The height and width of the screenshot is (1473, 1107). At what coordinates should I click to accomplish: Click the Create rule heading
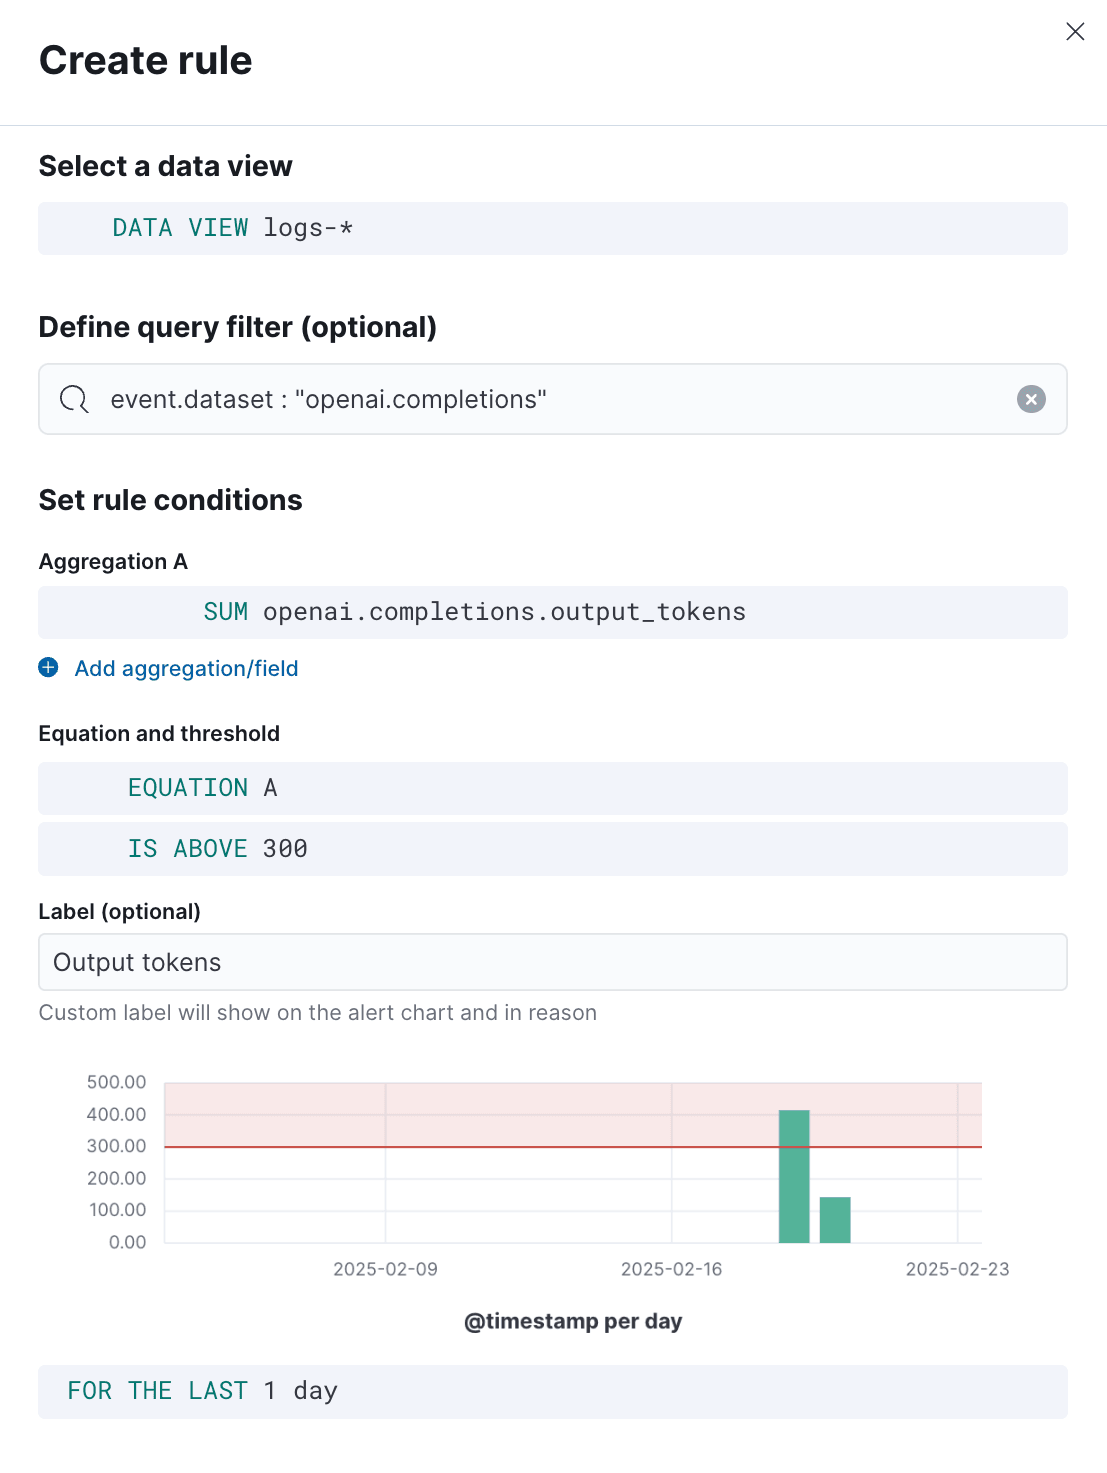click(145, 60)
